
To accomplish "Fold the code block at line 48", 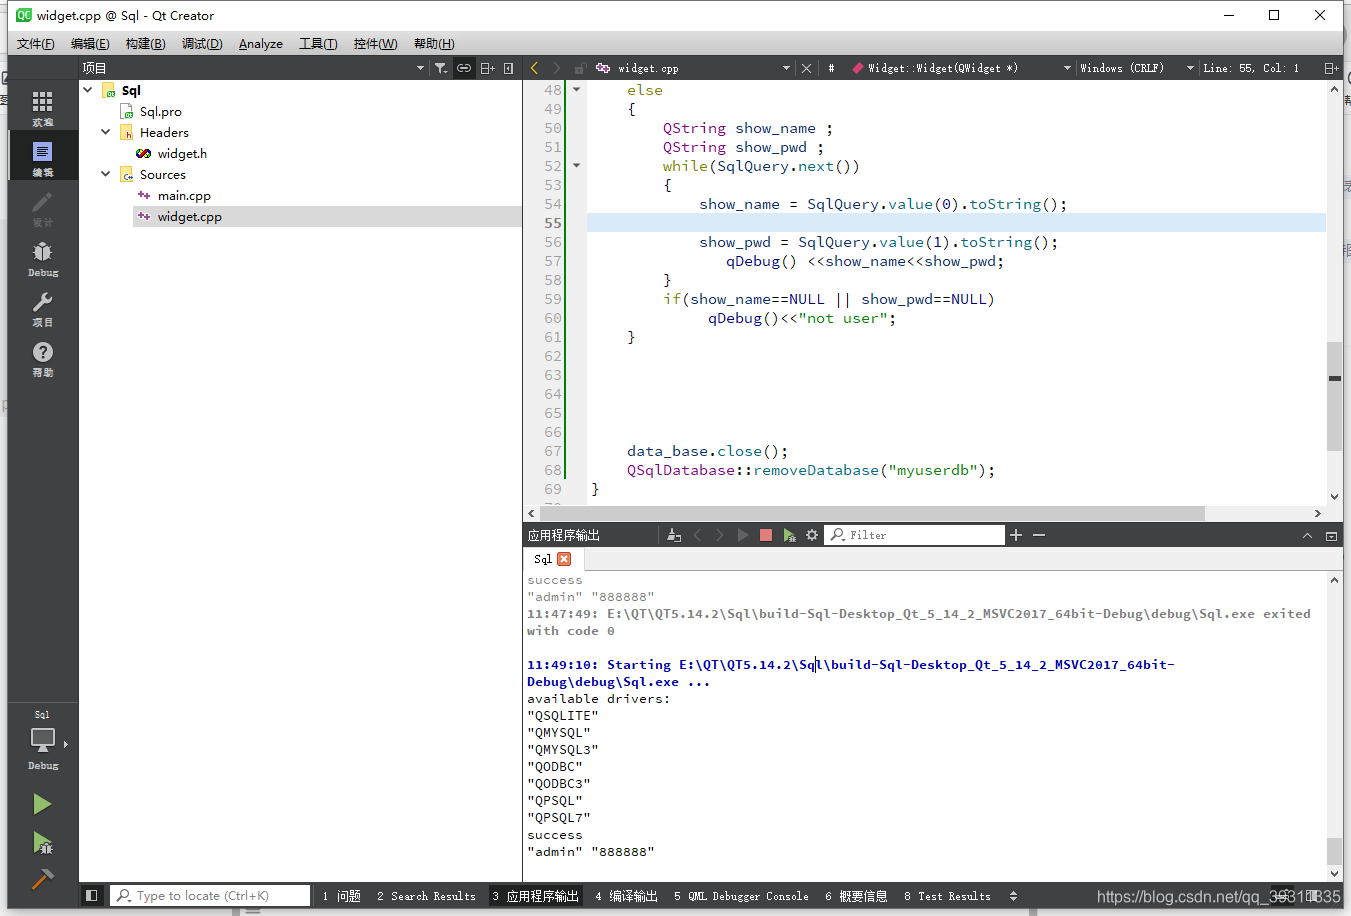I will click(576, 90).
